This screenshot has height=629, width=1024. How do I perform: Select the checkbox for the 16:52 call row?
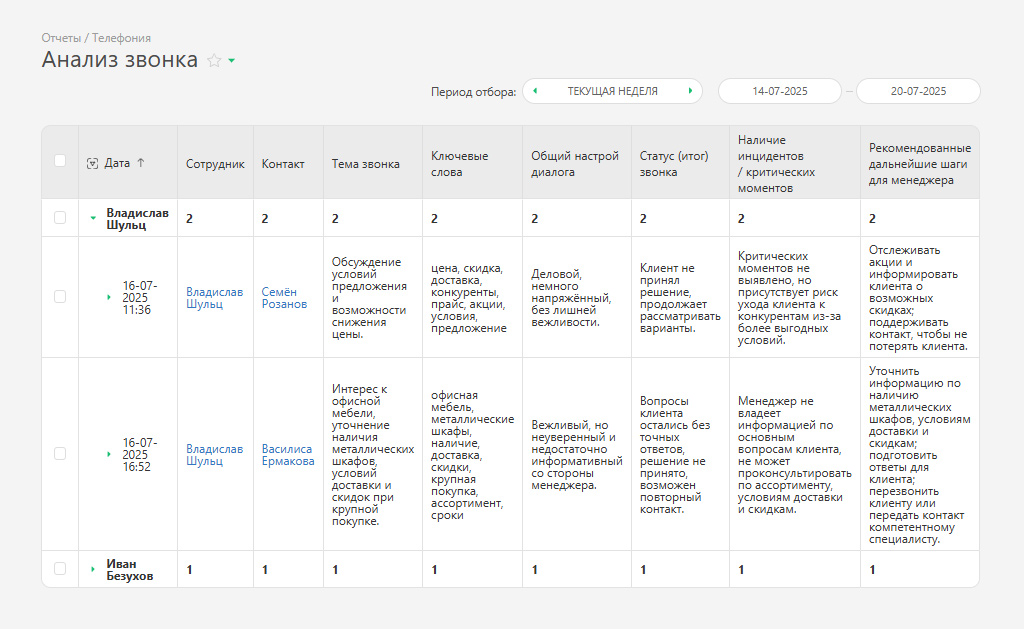pyautogui.click(x=60, y=453)
